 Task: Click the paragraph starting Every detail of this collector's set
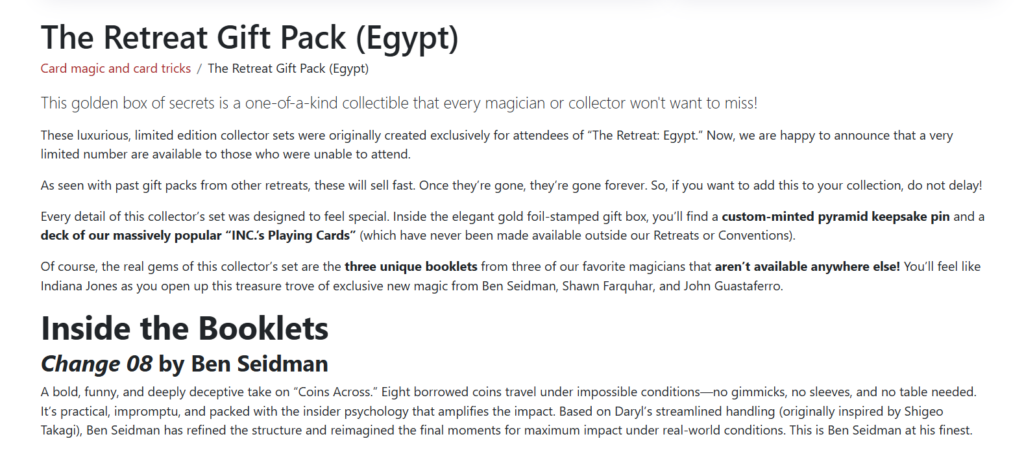[x=513, y=226]
